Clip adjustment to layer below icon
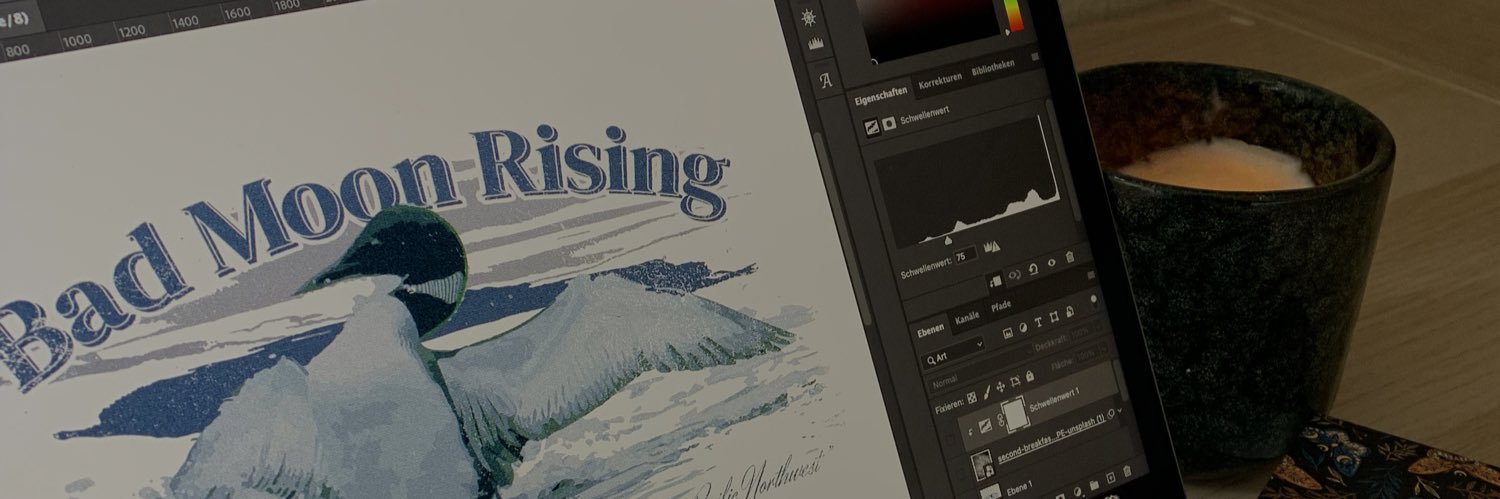This screenshot has height=499, width=1500. [995, 281]
